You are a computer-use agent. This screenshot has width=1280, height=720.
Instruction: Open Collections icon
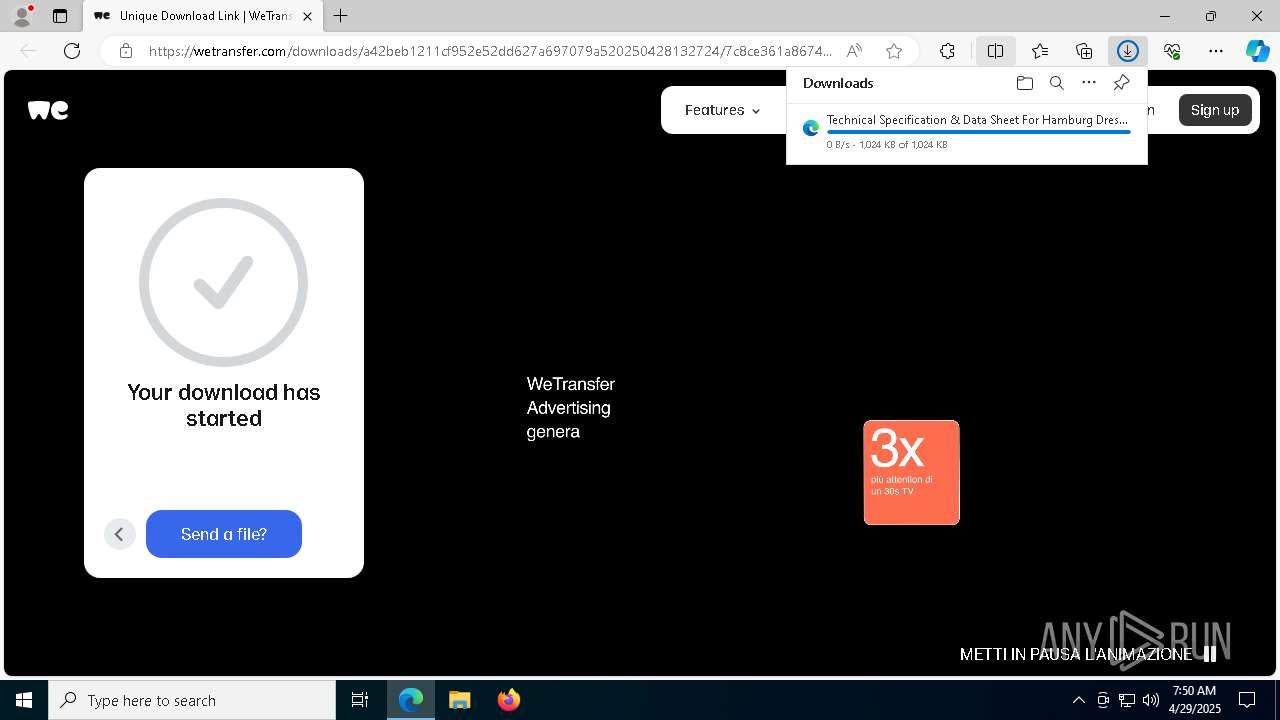[x=1084, y=51]
